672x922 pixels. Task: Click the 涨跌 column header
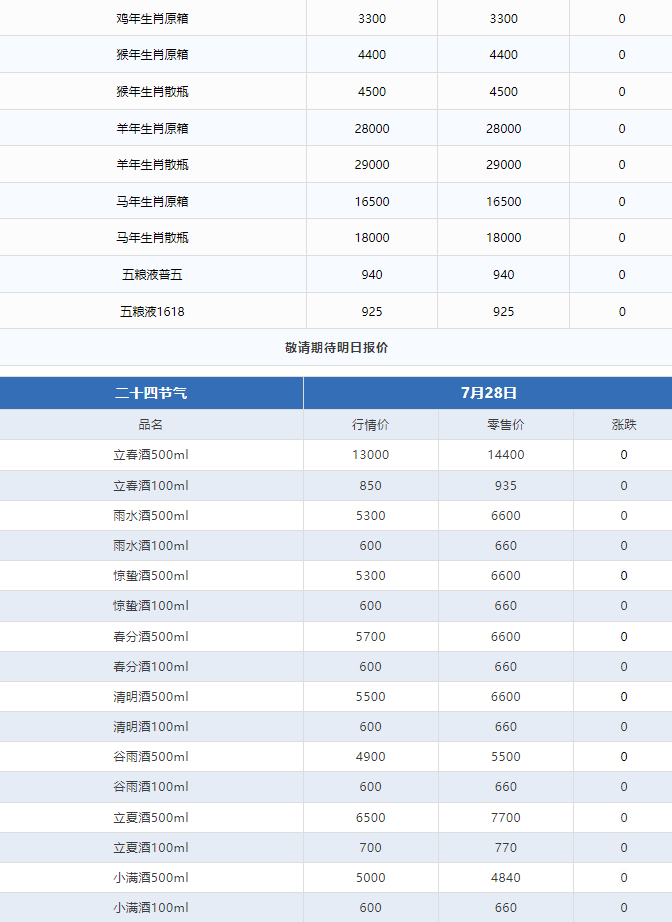624,425
